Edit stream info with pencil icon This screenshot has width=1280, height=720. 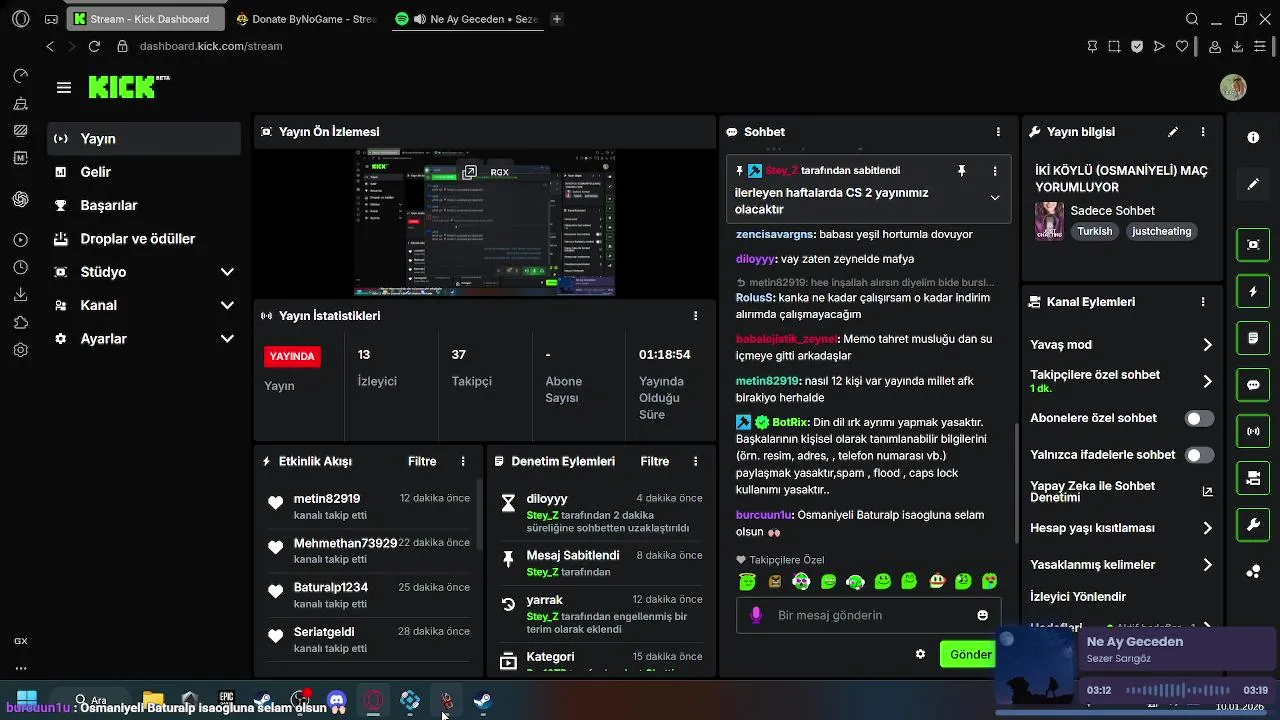point(1173,132)
